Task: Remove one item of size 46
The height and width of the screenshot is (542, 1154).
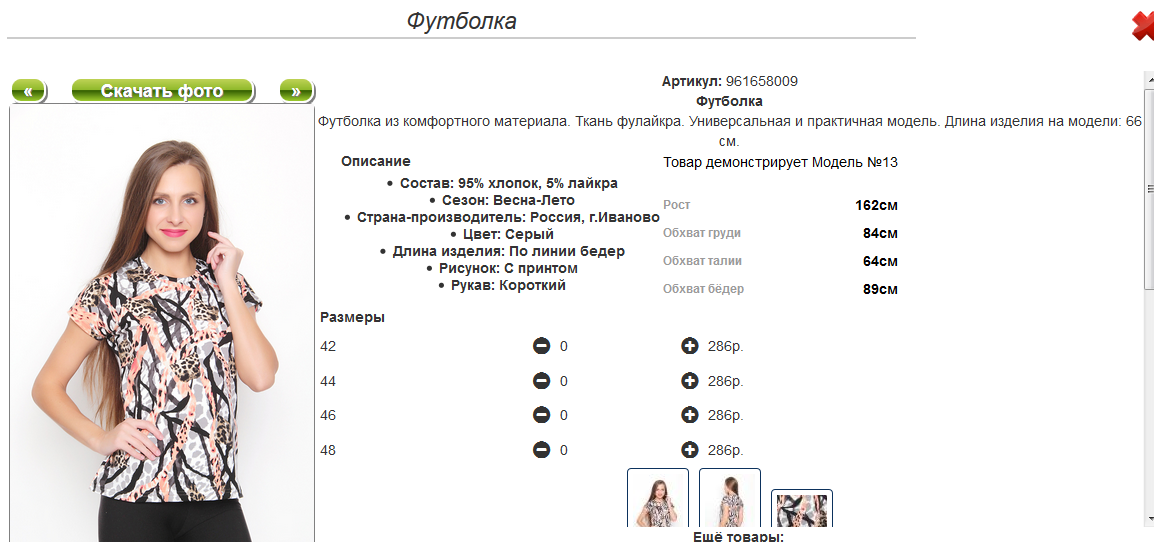Action: (x=541, y=415)
